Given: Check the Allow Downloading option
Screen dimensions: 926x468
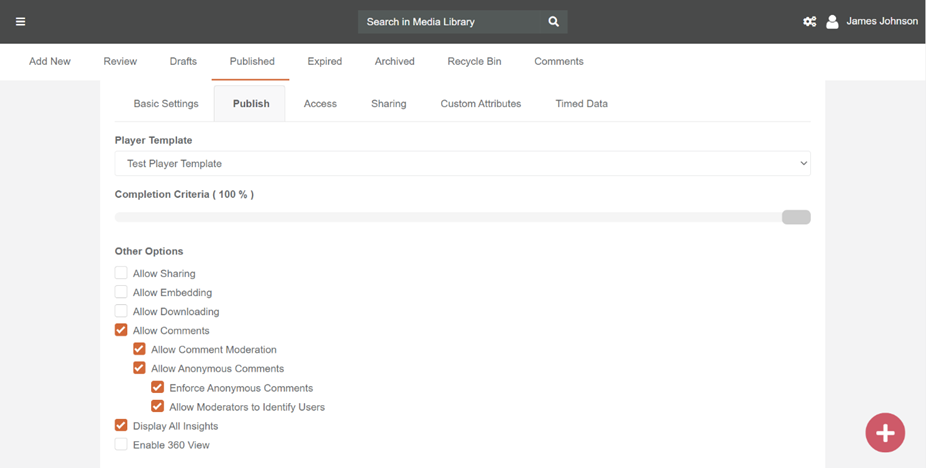Looking at the screenshot, I should coord(121,311).
